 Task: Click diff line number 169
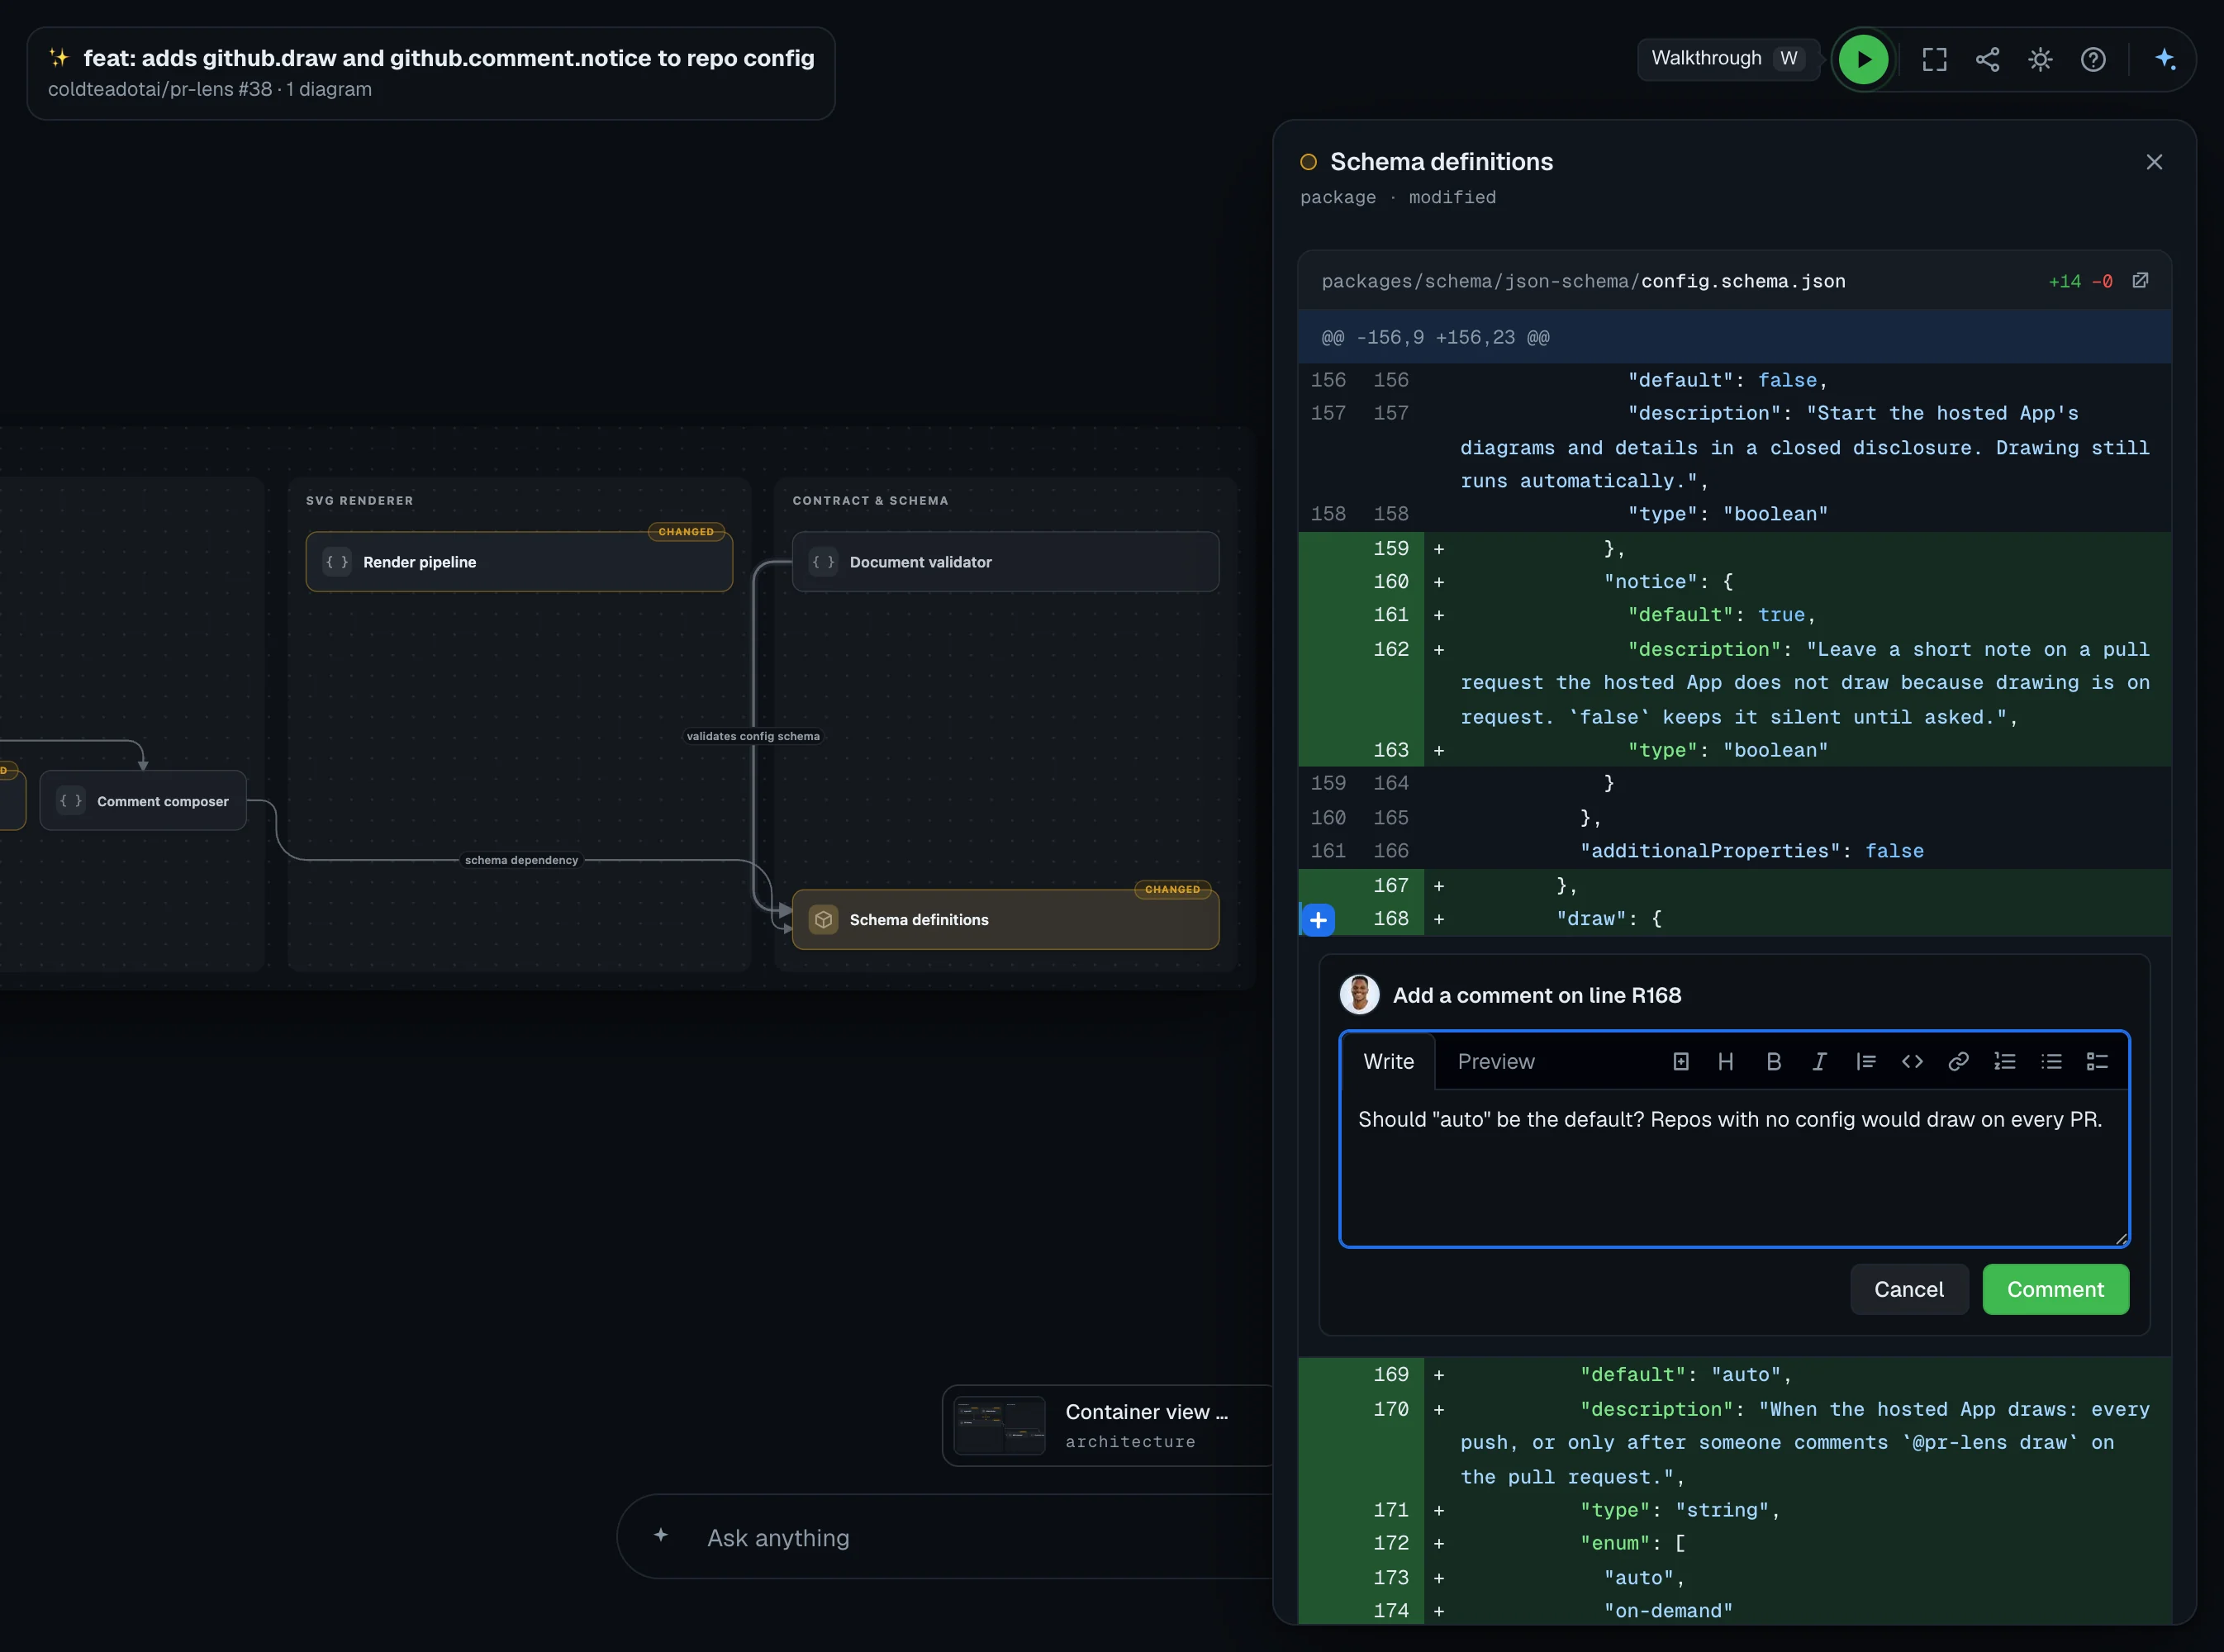pyautogui.click(x=1390, y=1375)
